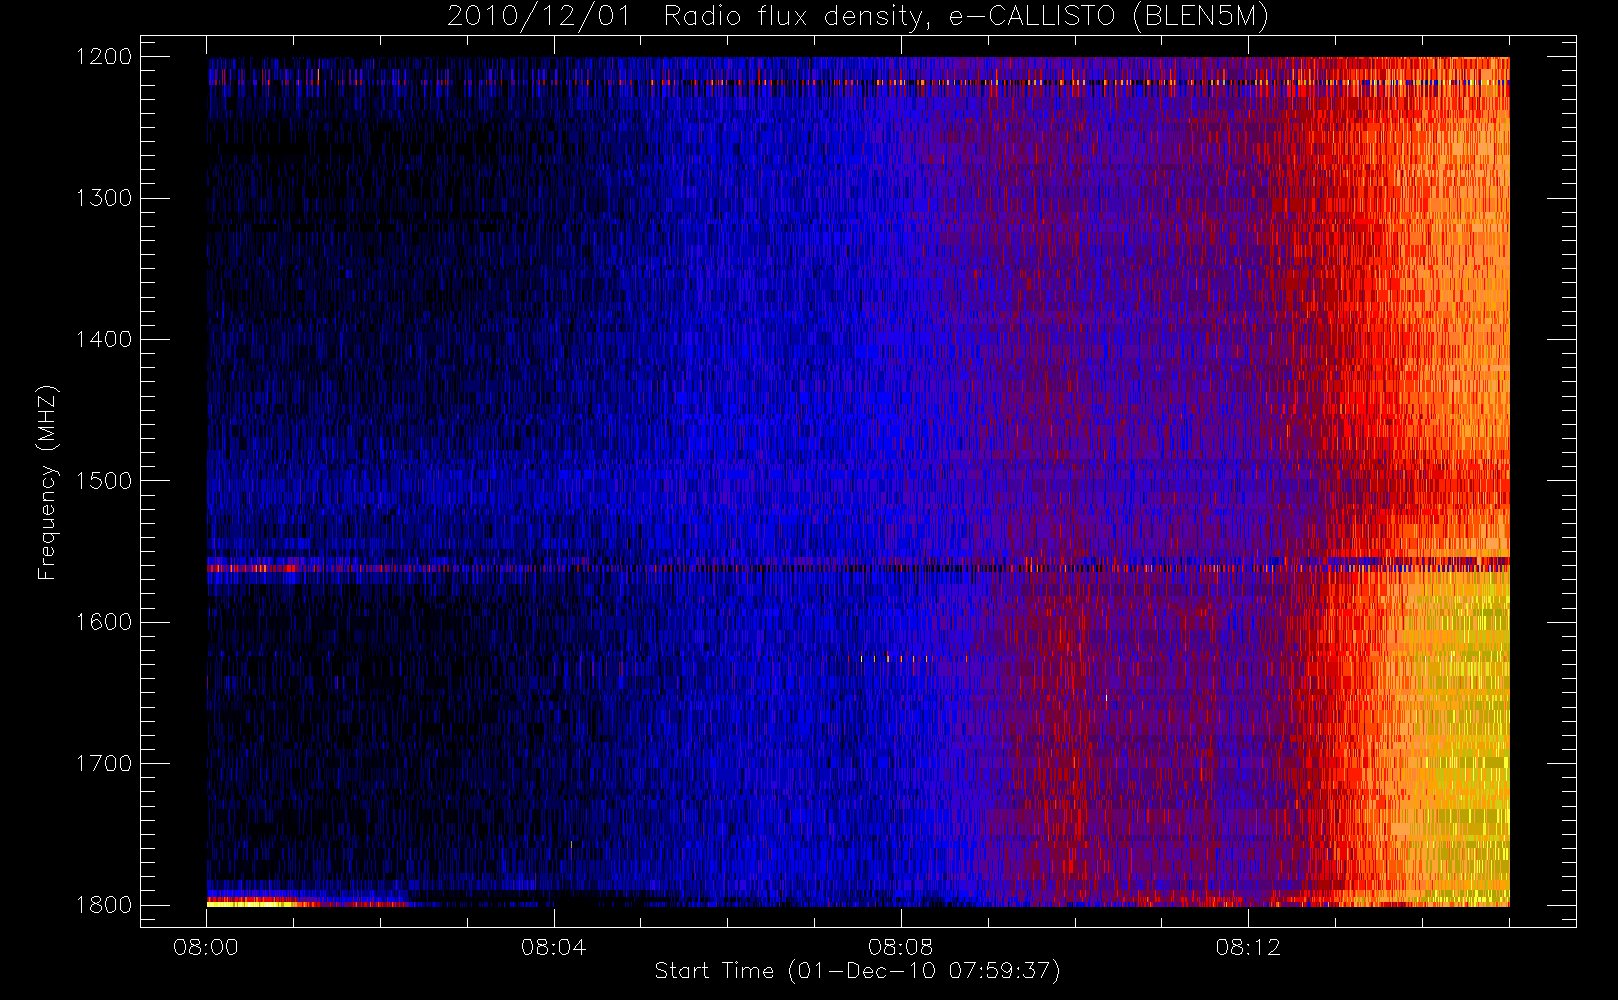Select the 1600 frequency axis label
Screen dimensions: 1618x1000
[104, 622]
